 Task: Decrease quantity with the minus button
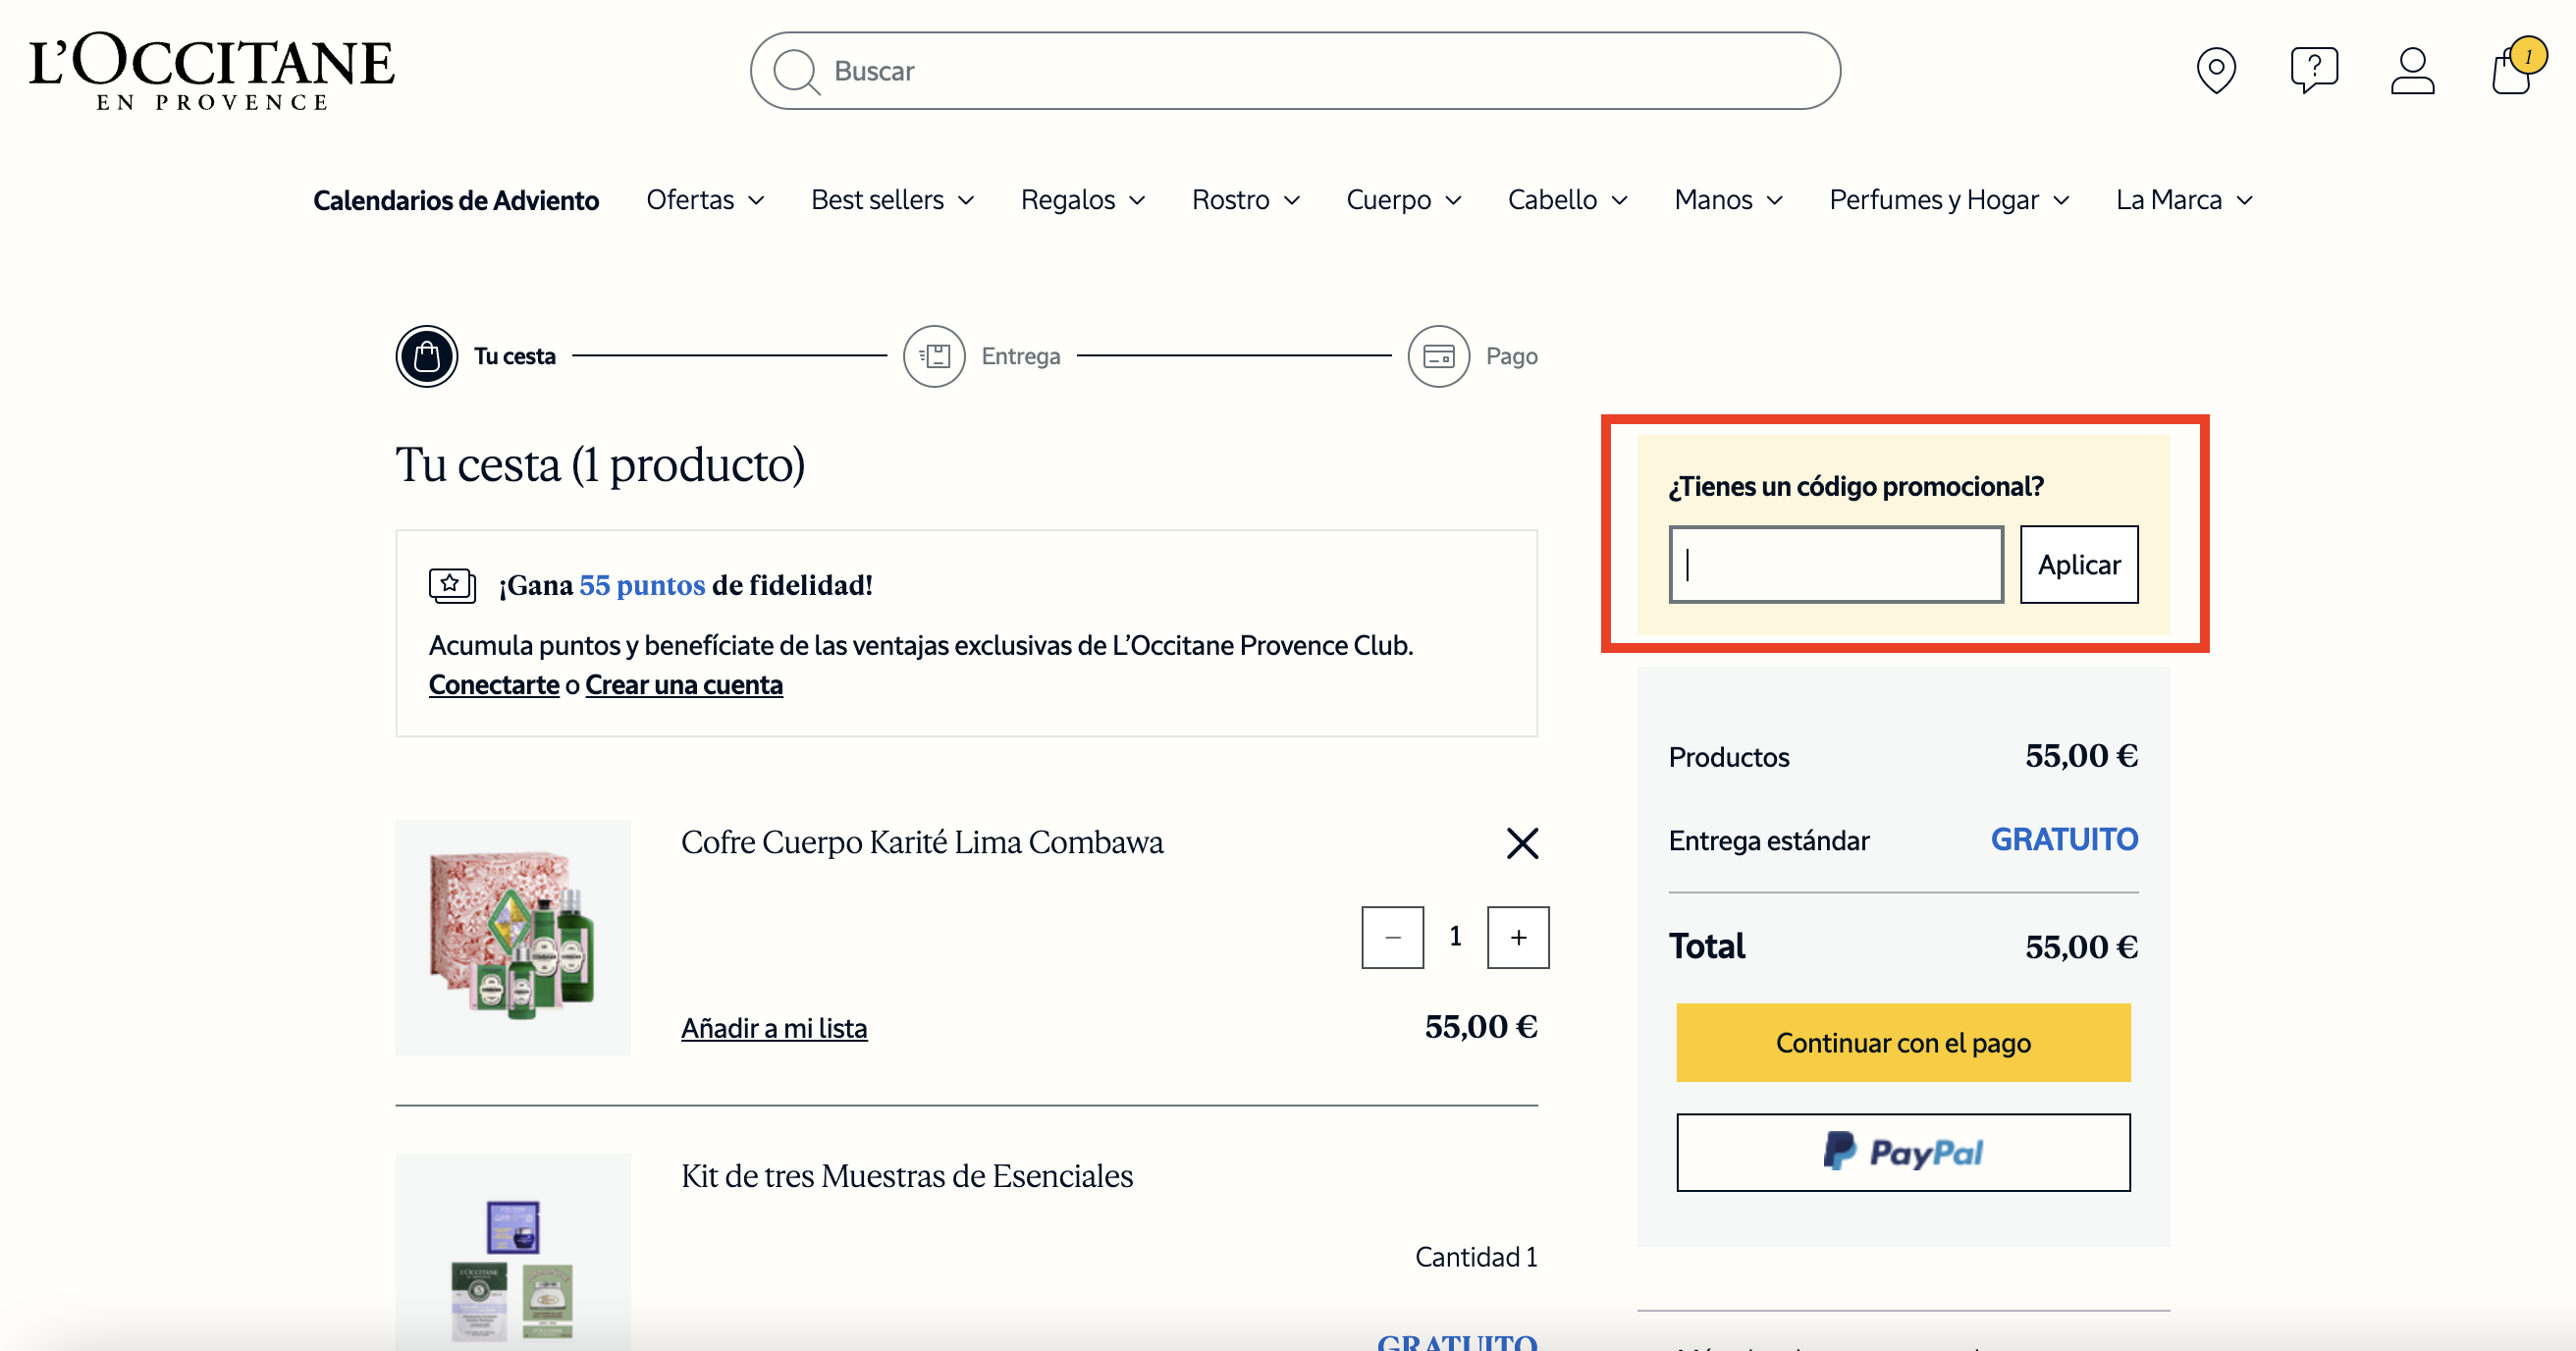[x=1392, y=937]
